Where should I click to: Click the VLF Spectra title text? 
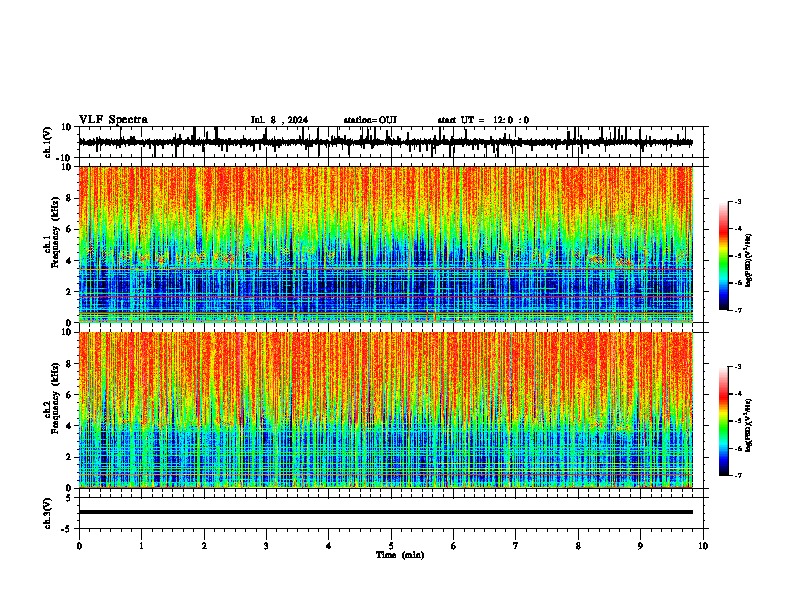click(x=113, y=120)
